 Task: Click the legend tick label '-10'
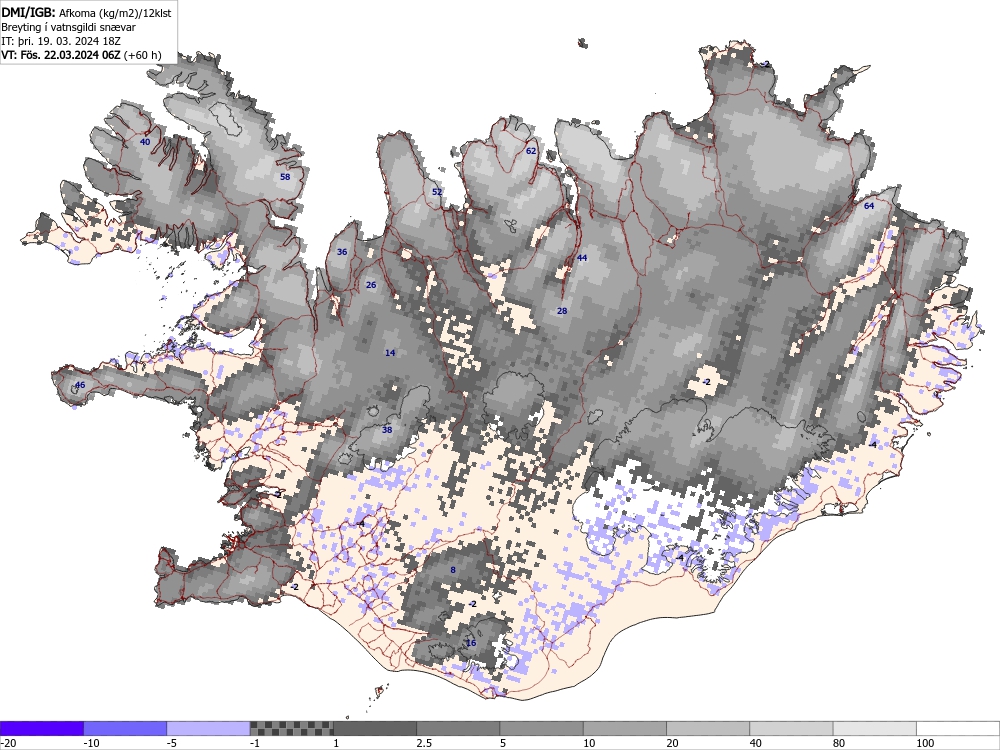coord(92,744)
